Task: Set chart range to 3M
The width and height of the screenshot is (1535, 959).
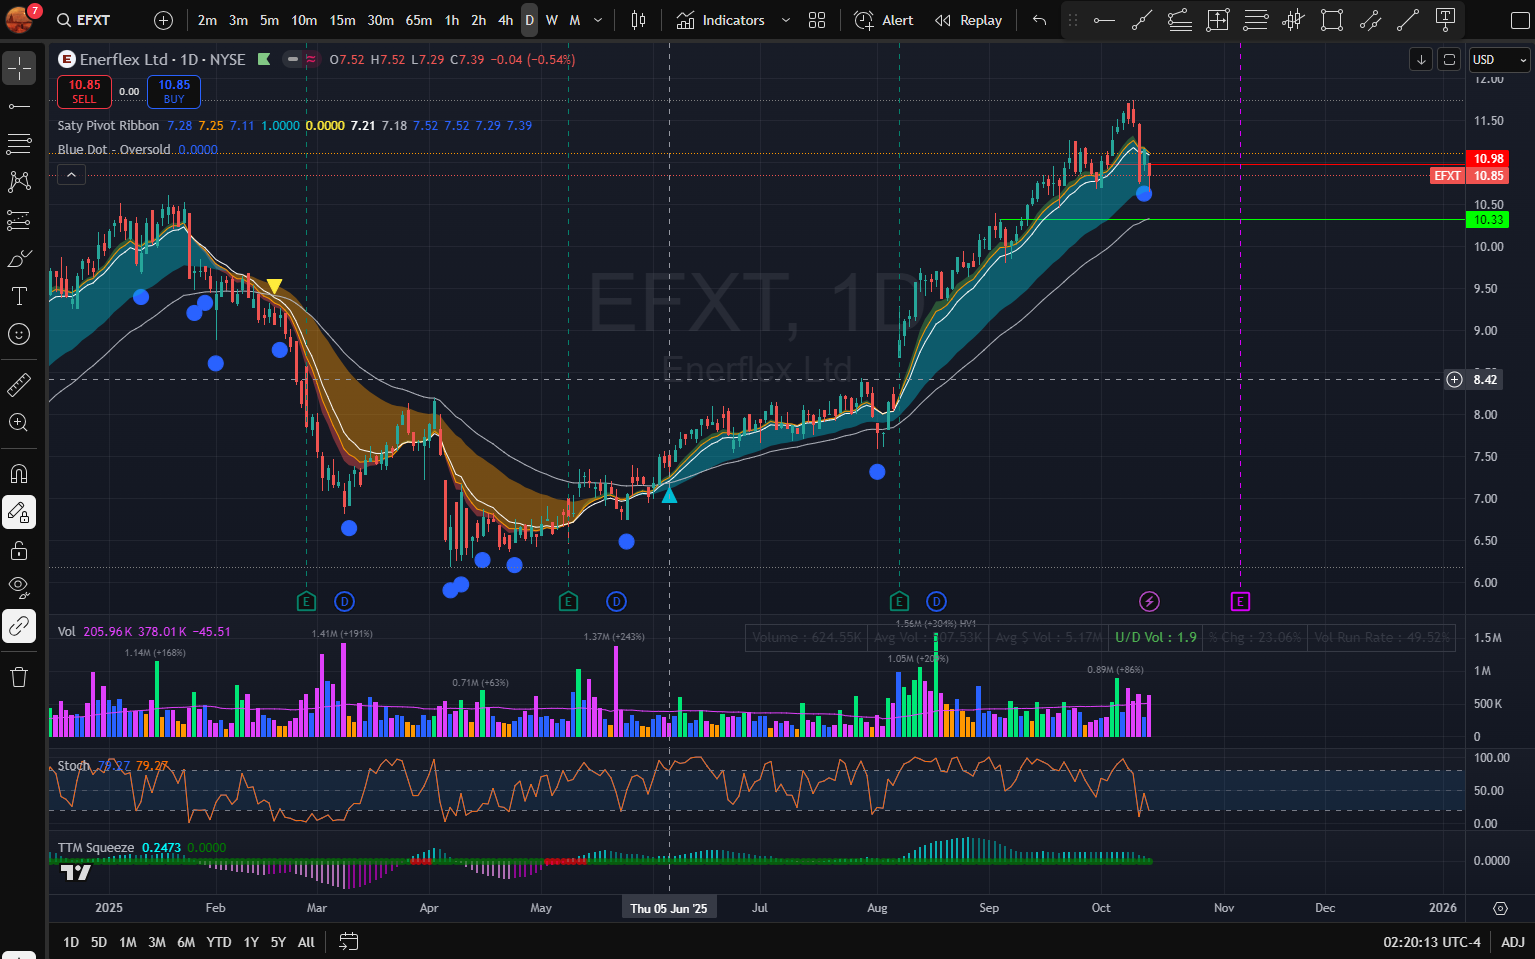Action: click(x=157, y=942)
